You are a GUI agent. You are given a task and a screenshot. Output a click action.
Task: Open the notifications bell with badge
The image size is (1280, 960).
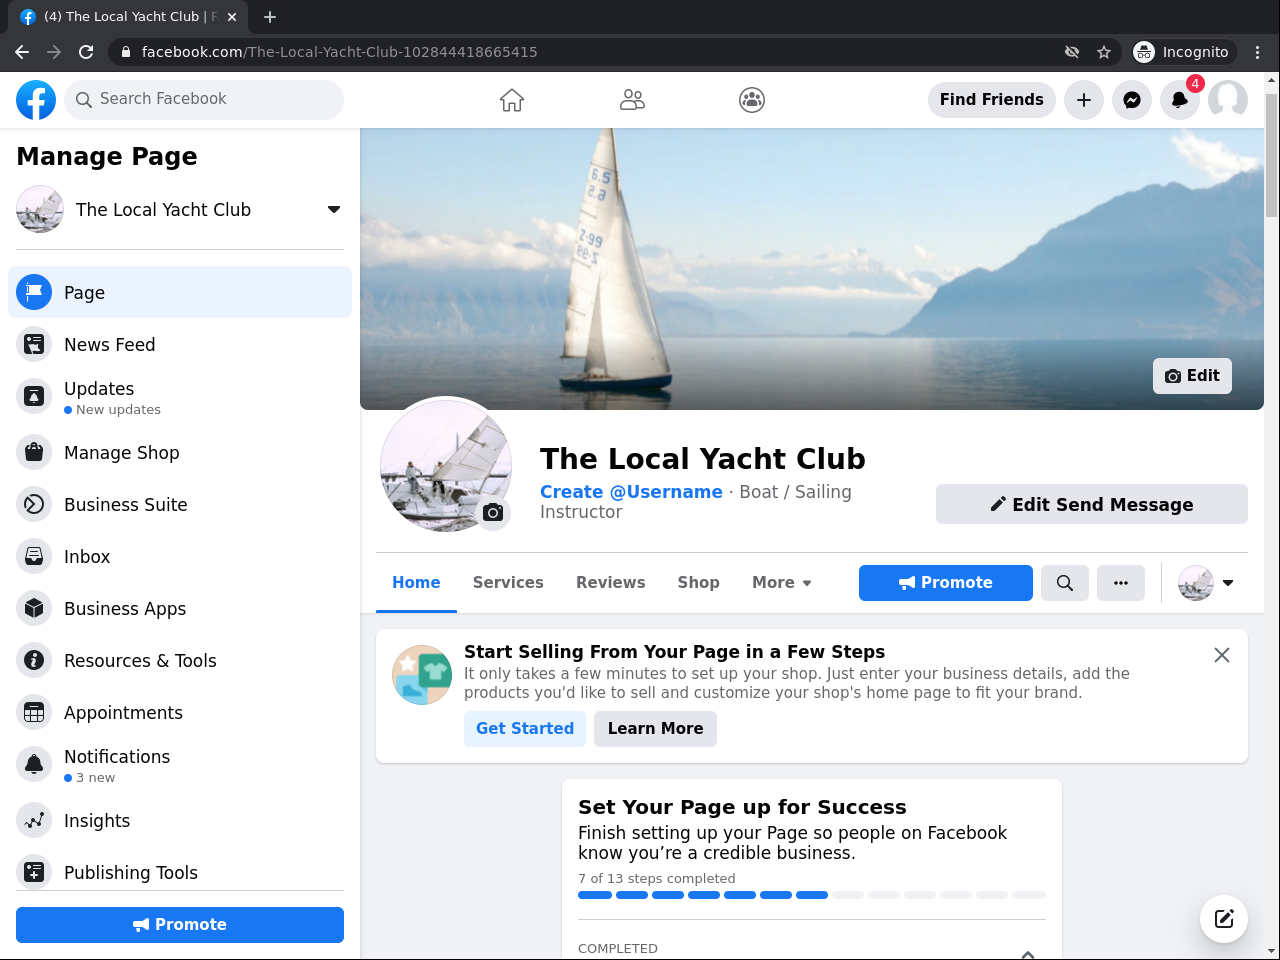1180,100
